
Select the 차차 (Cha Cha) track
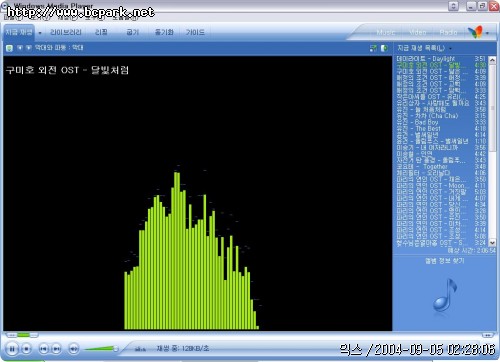[441, 116]
